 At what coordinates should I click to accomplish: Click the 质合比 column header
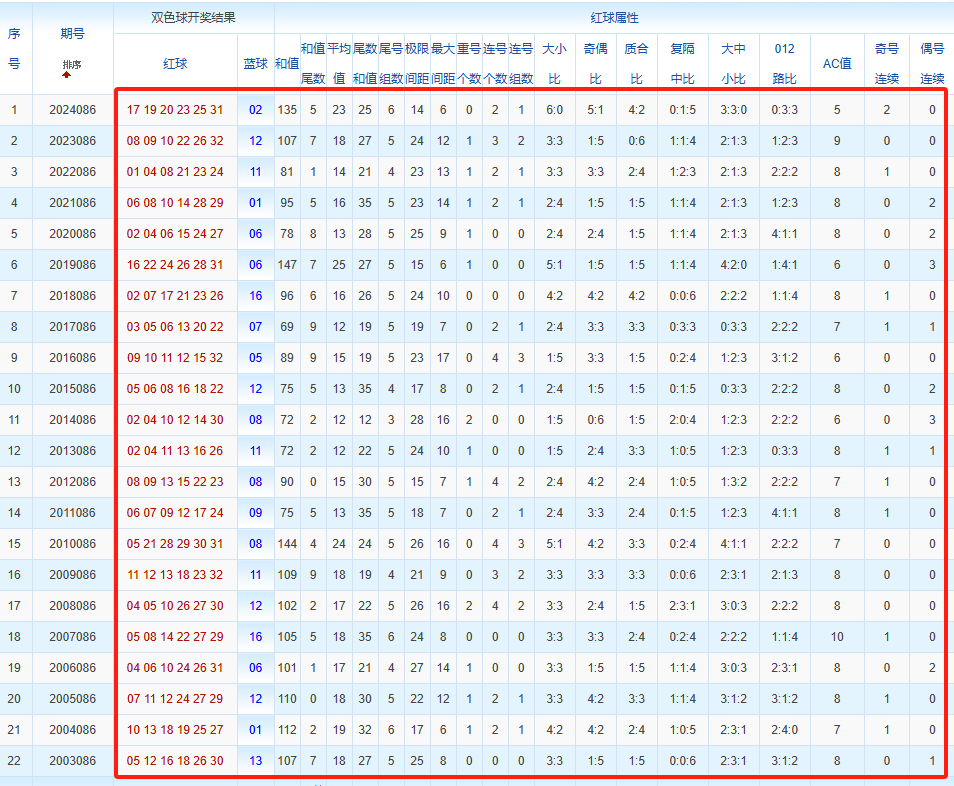pyautogui.click(x=636, y=64)
